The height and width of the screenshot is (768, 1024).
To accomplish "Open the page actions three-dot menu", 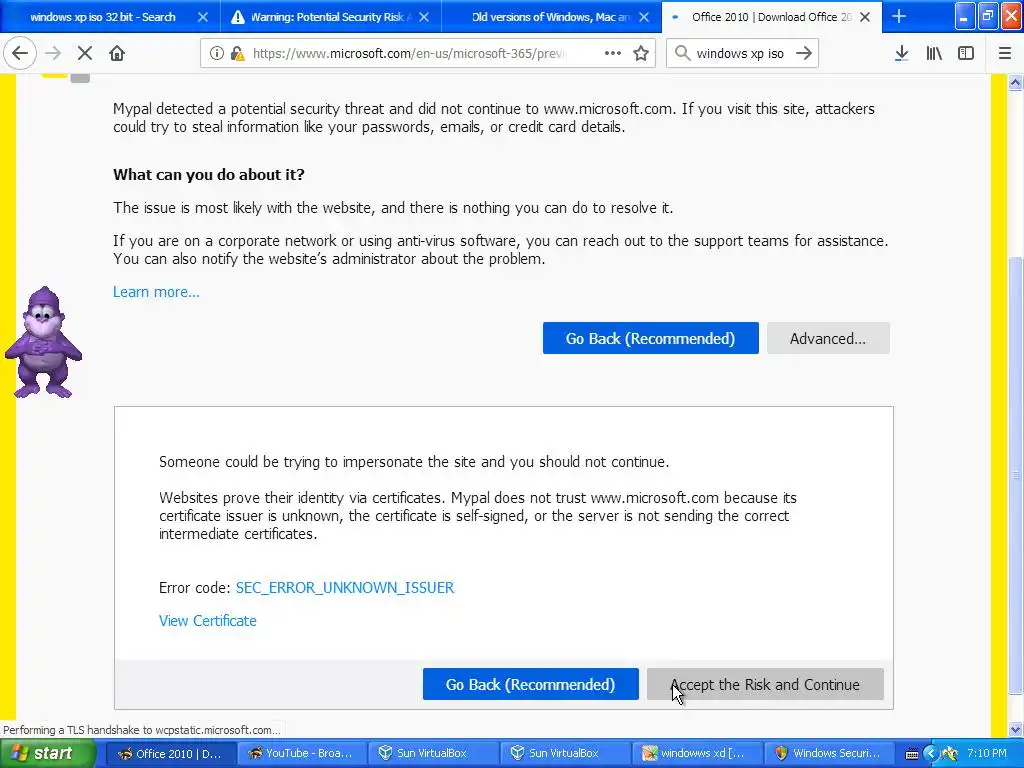I will pos(613,53).
